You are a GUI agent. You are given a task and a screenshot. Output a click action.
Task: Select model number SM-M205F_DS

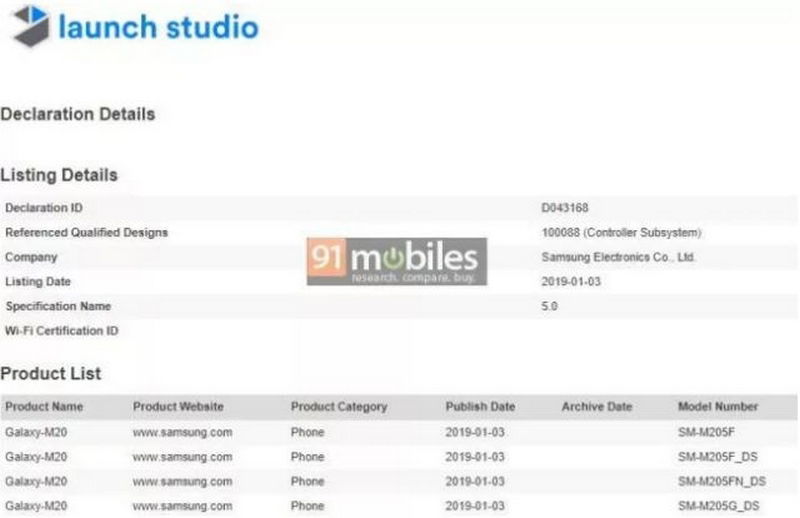click(x=718, y=457)
